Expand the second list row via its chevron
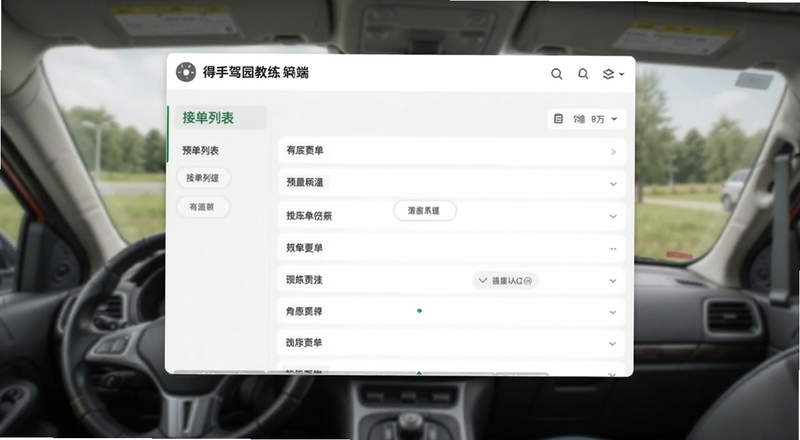This screenshot has width=800, height=440. (x=613, y=184)
